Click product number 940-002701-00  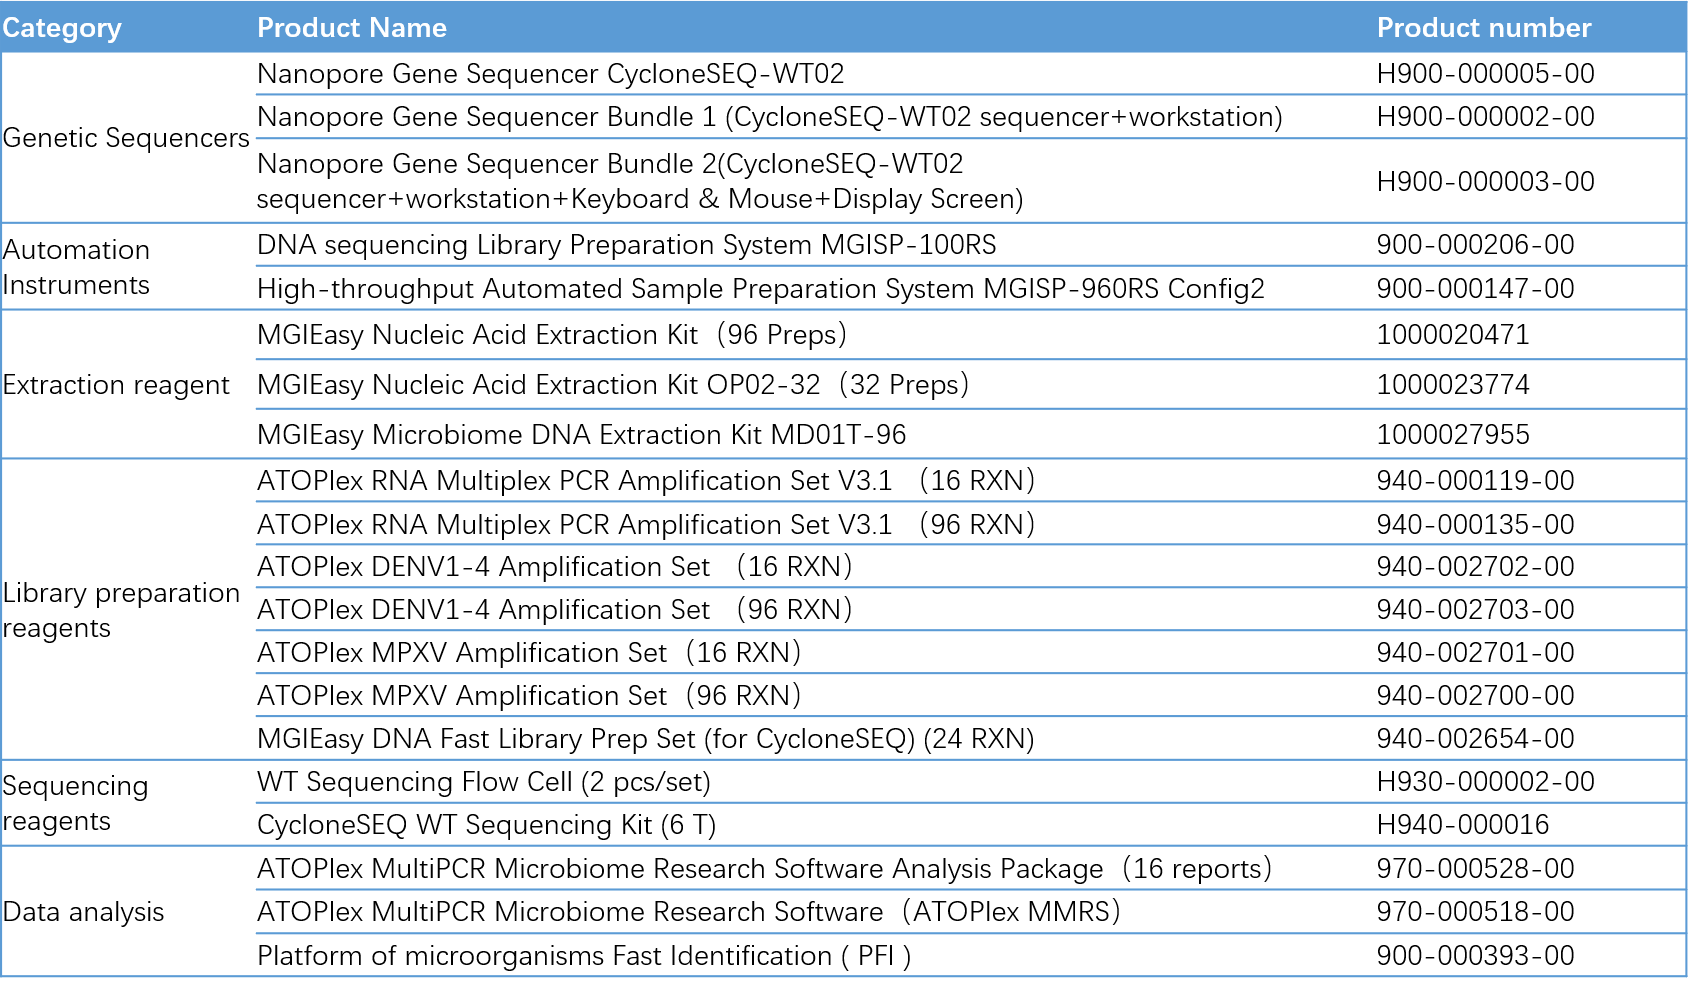1476,653
